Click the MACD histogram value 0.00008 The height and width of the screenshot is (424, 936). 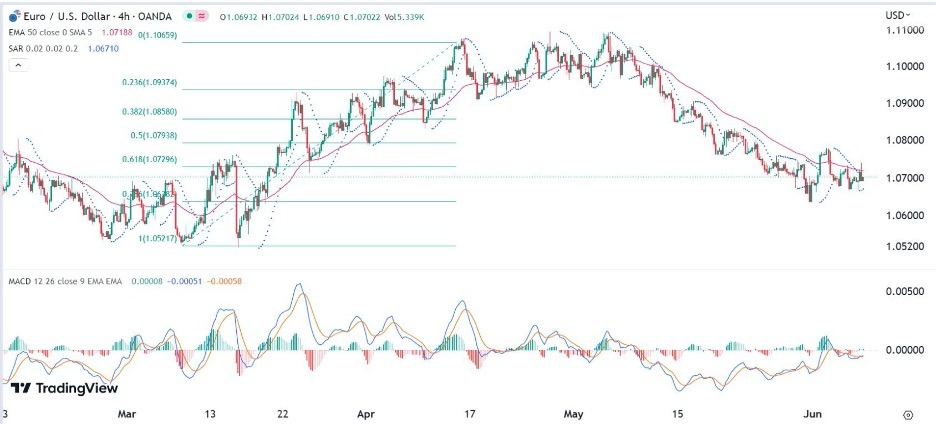(146, 281)
